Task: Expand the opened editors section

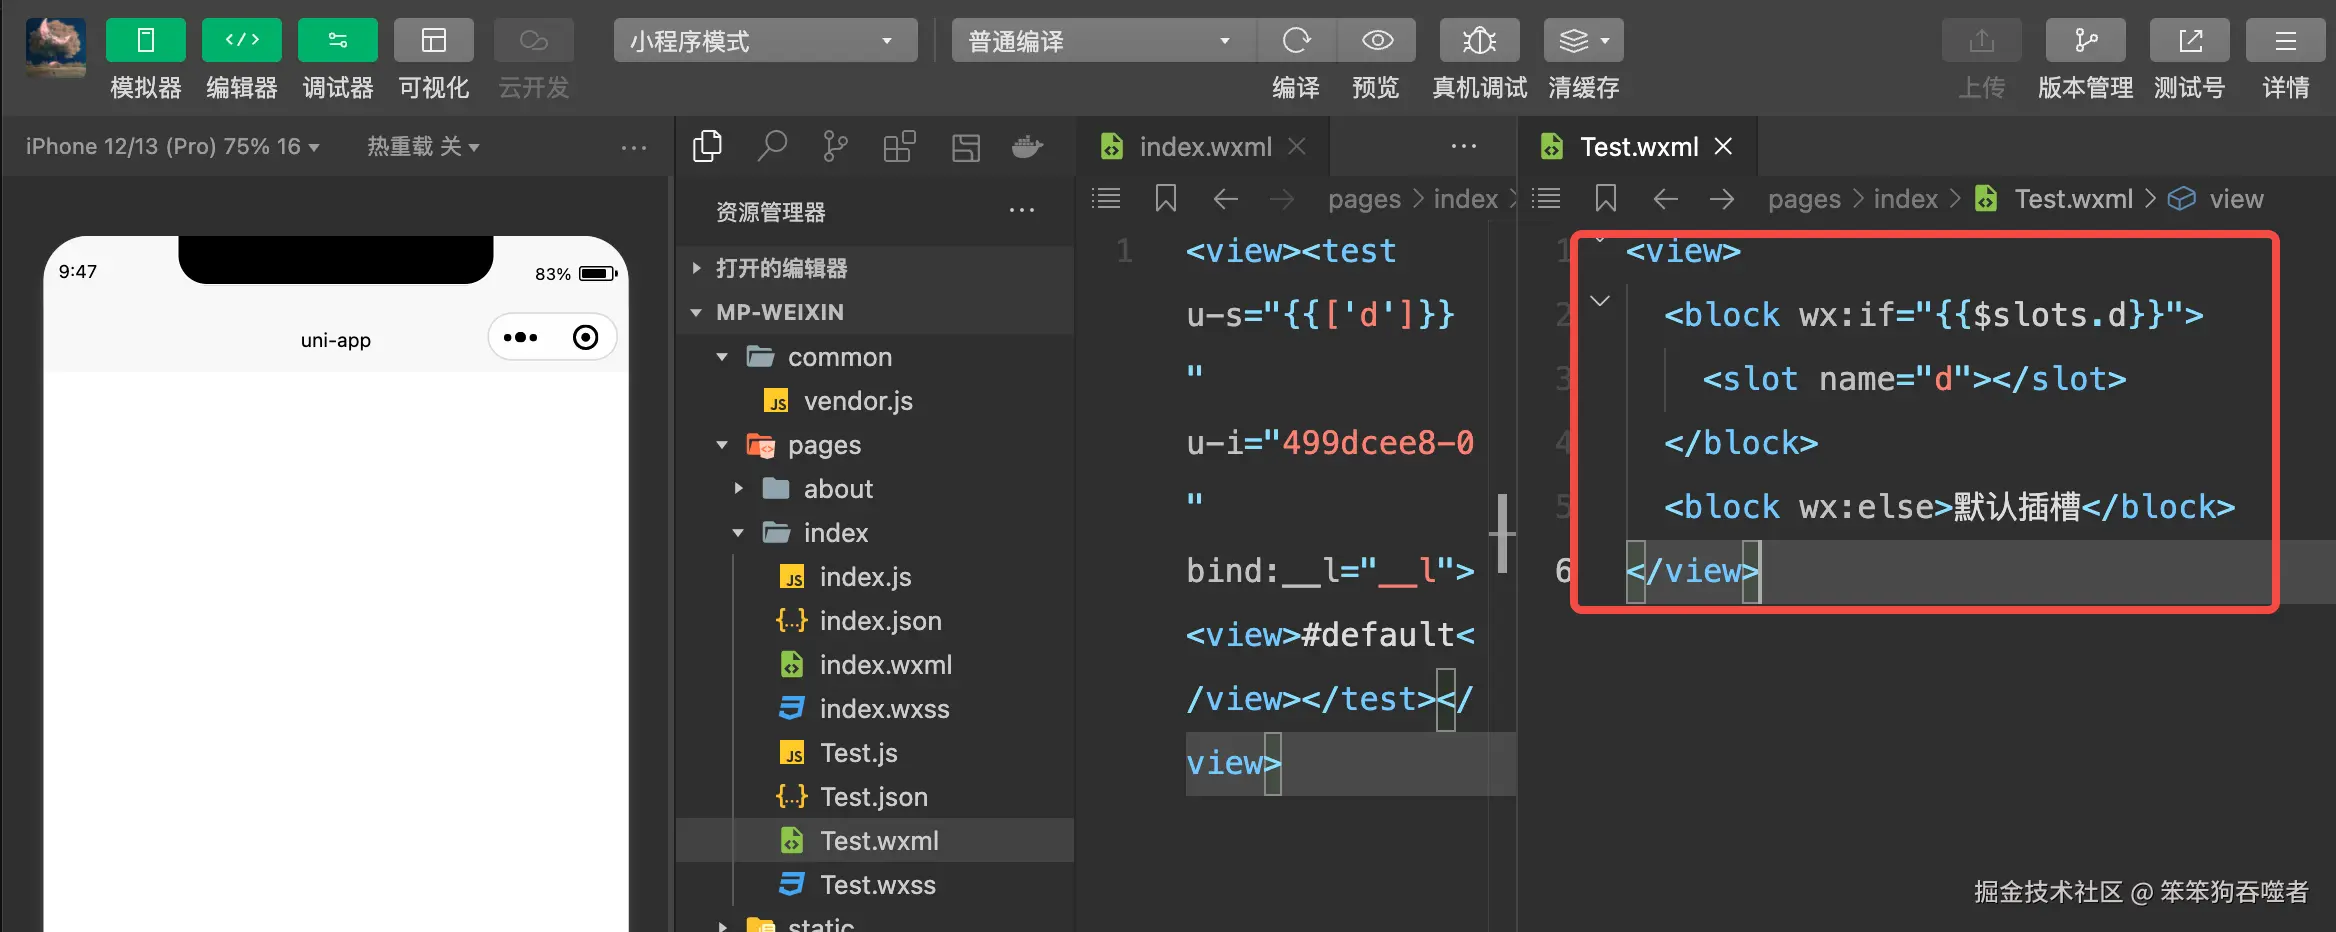Action: coord(875,268)
